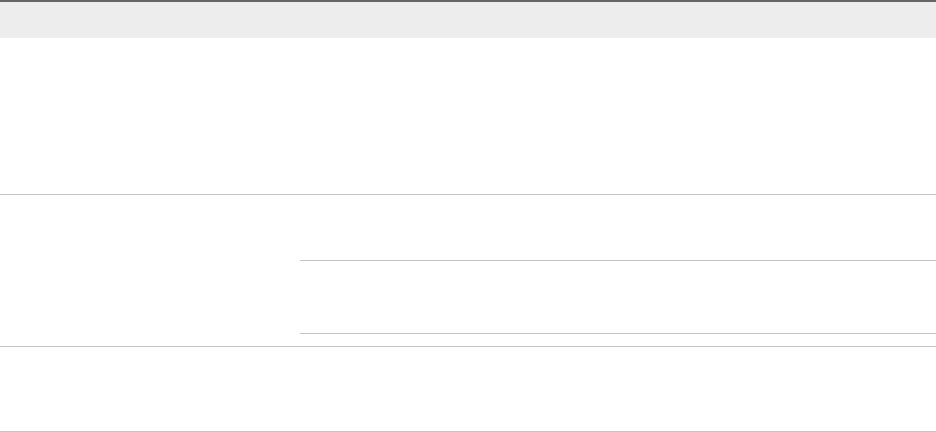The width and height of the screenshot is (936, 432).
Task: Click the header bar above the narrow column
Action: [150, 20]
